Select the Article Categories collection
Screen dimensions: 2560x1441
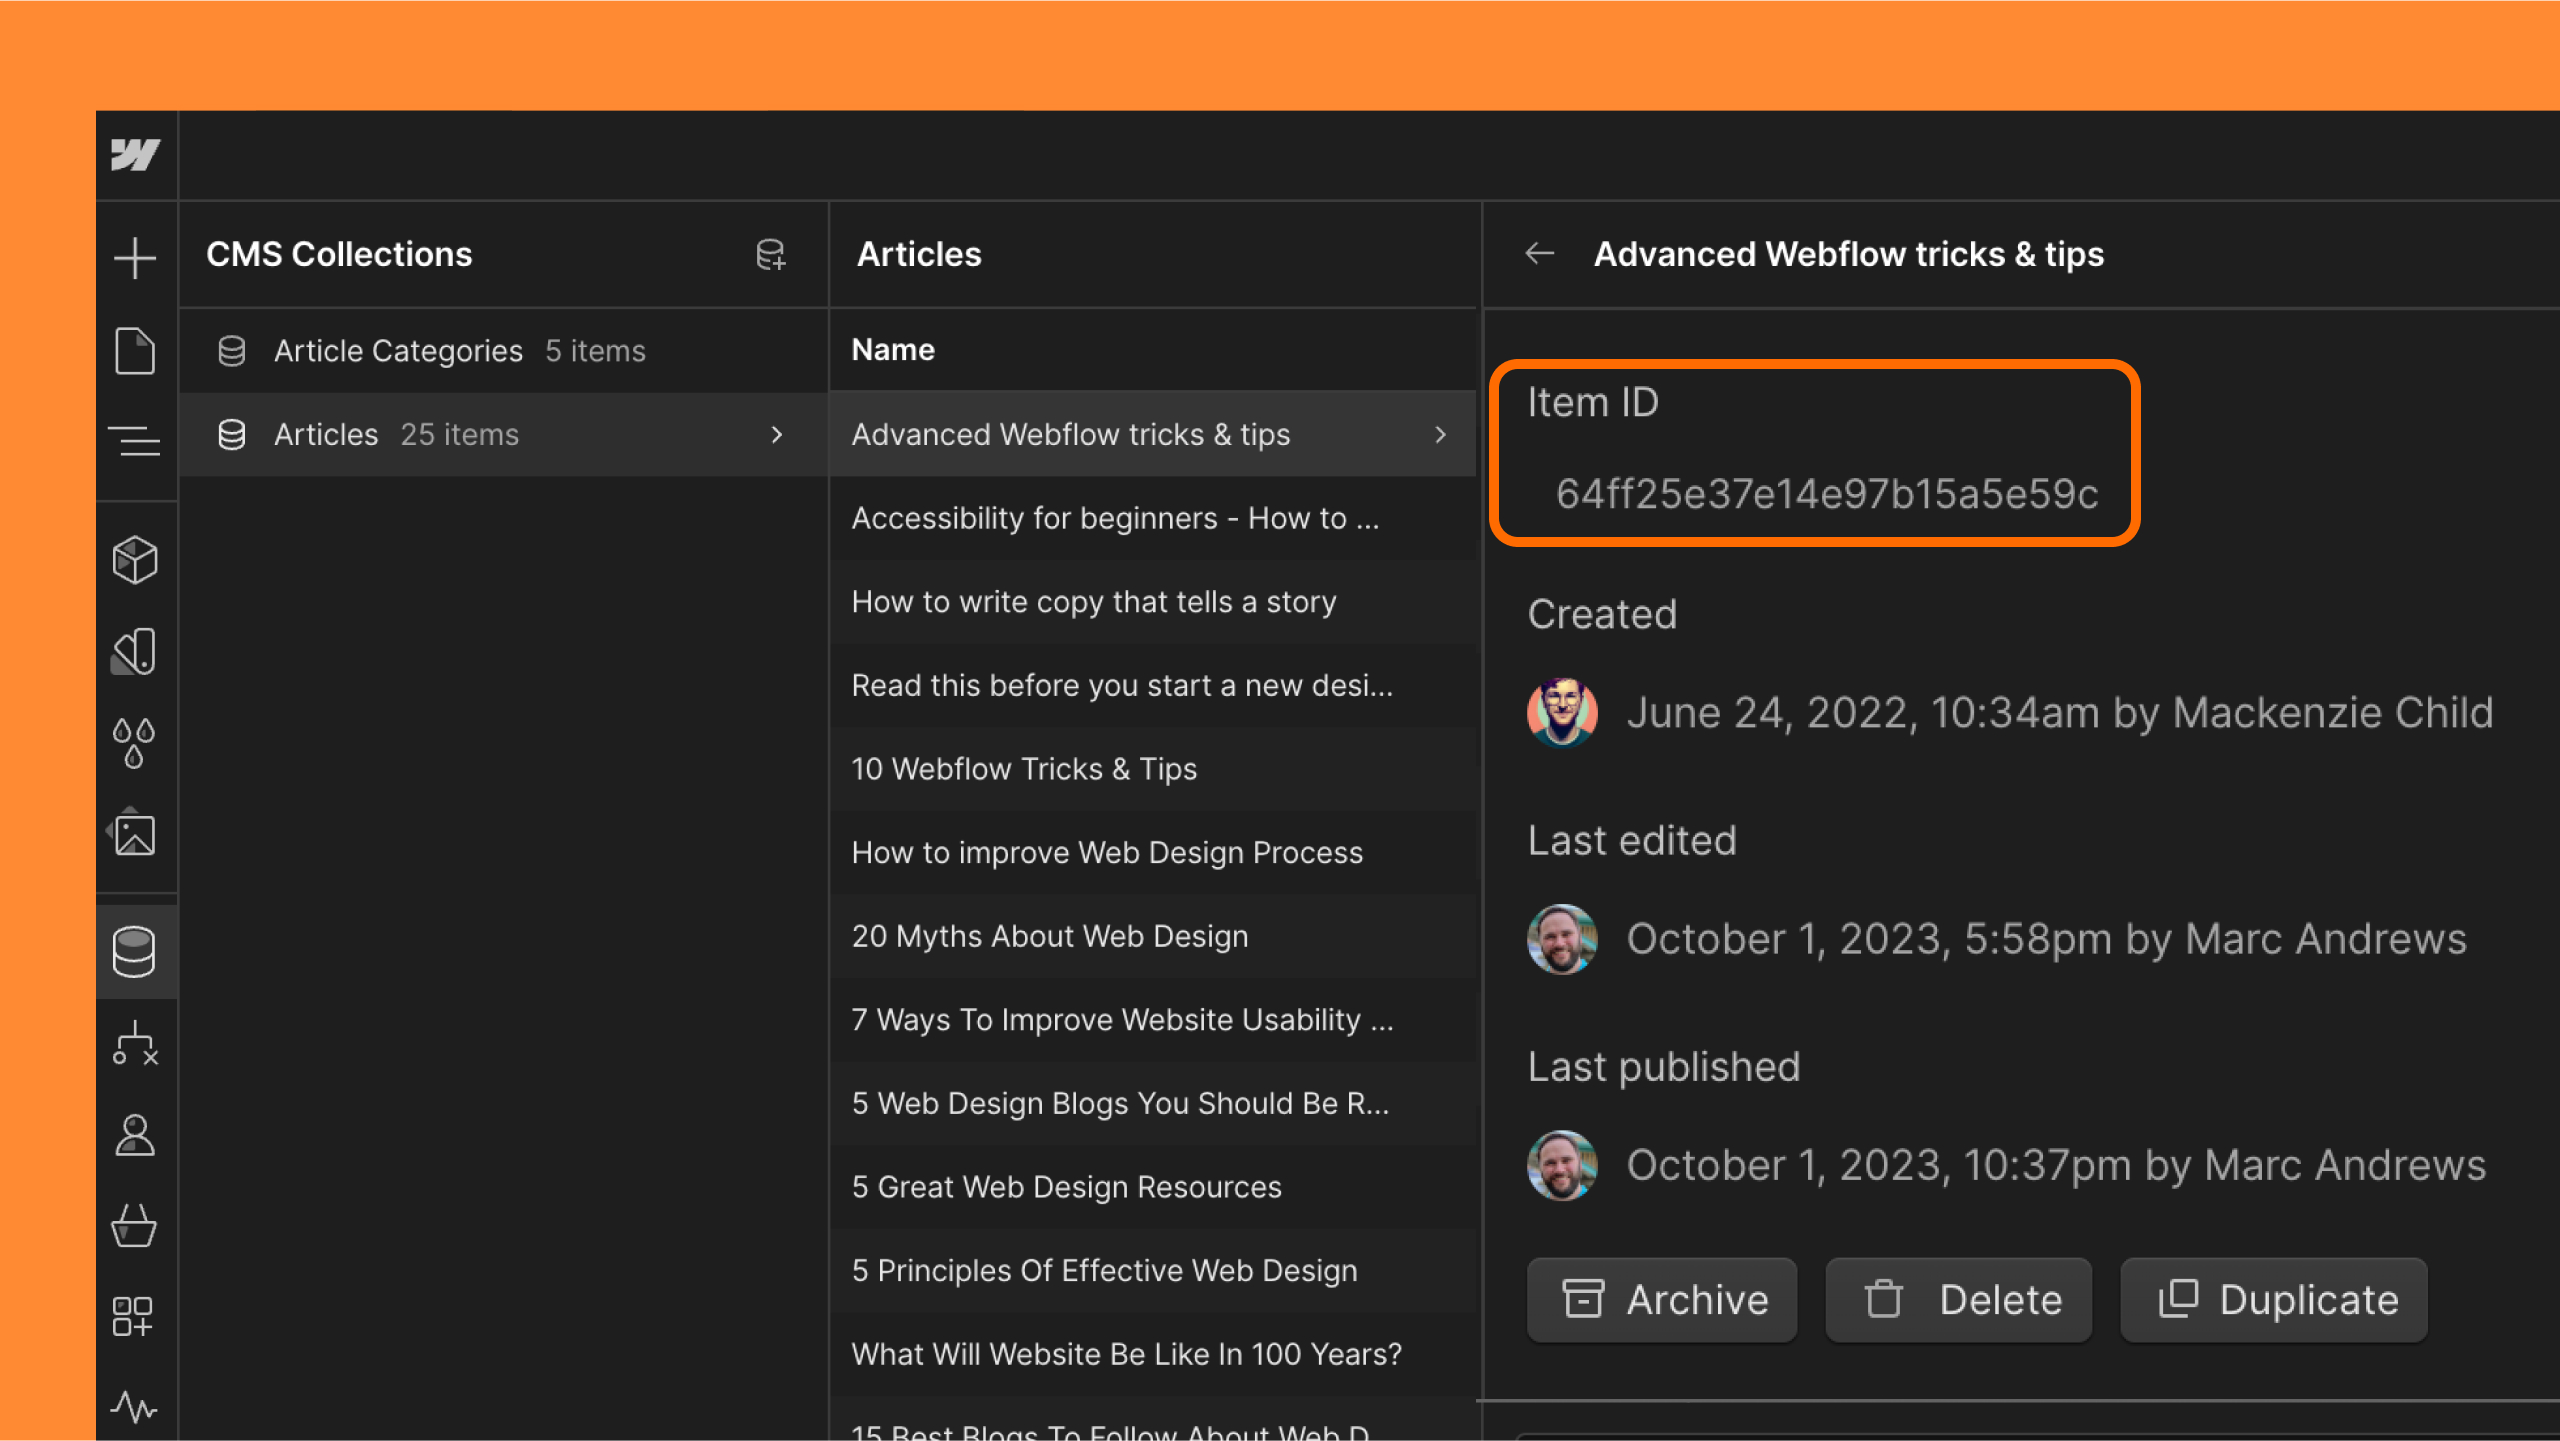click(398, 351)
